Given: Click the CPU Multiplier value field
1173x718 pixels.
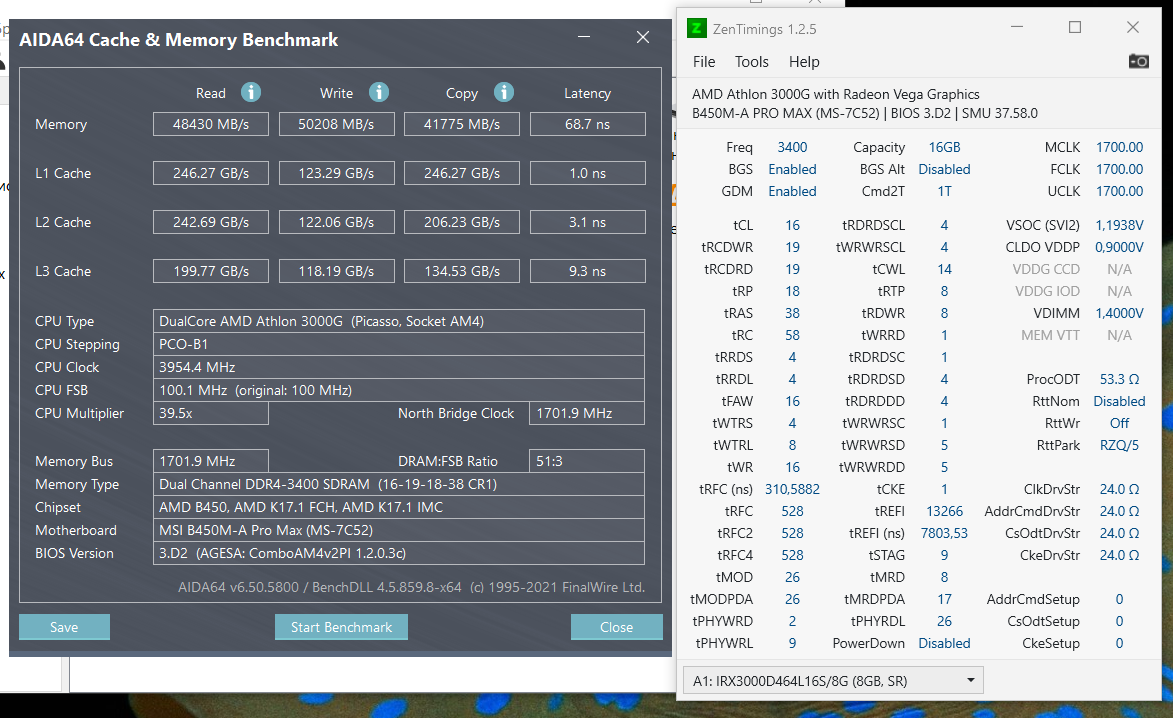Looking at the screenshot, I should point(211,413).
